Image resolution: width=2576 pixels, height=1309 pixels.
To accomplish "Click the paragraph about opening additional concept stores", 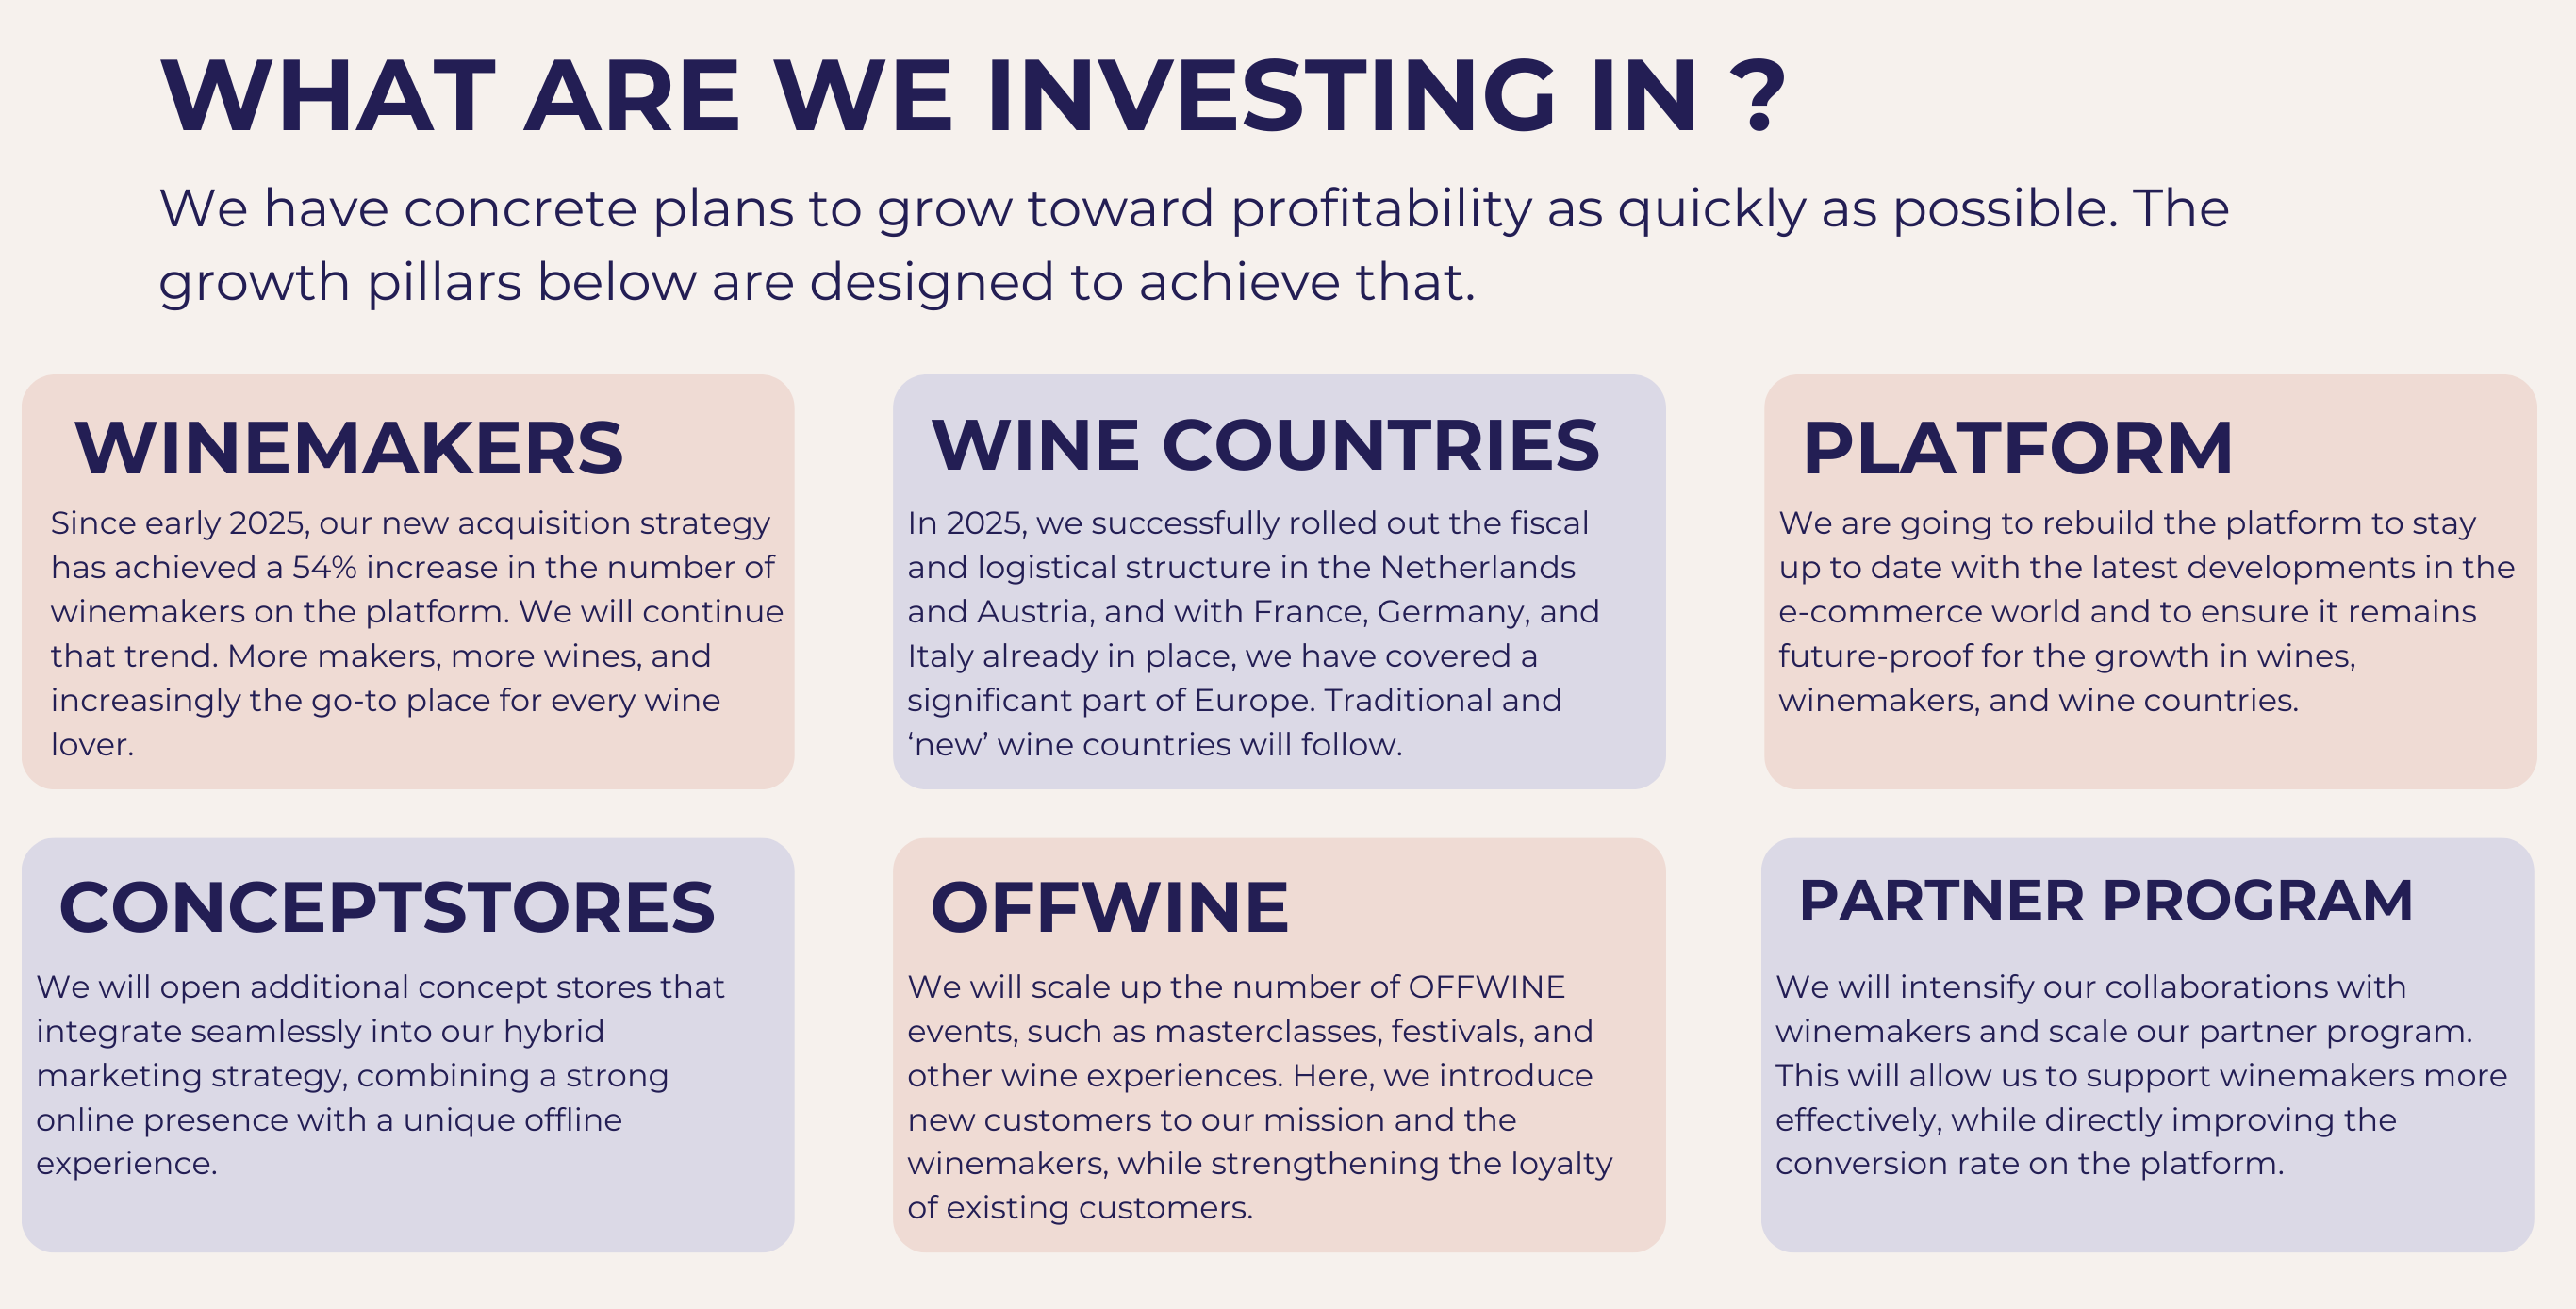I will click(380, 1075).
